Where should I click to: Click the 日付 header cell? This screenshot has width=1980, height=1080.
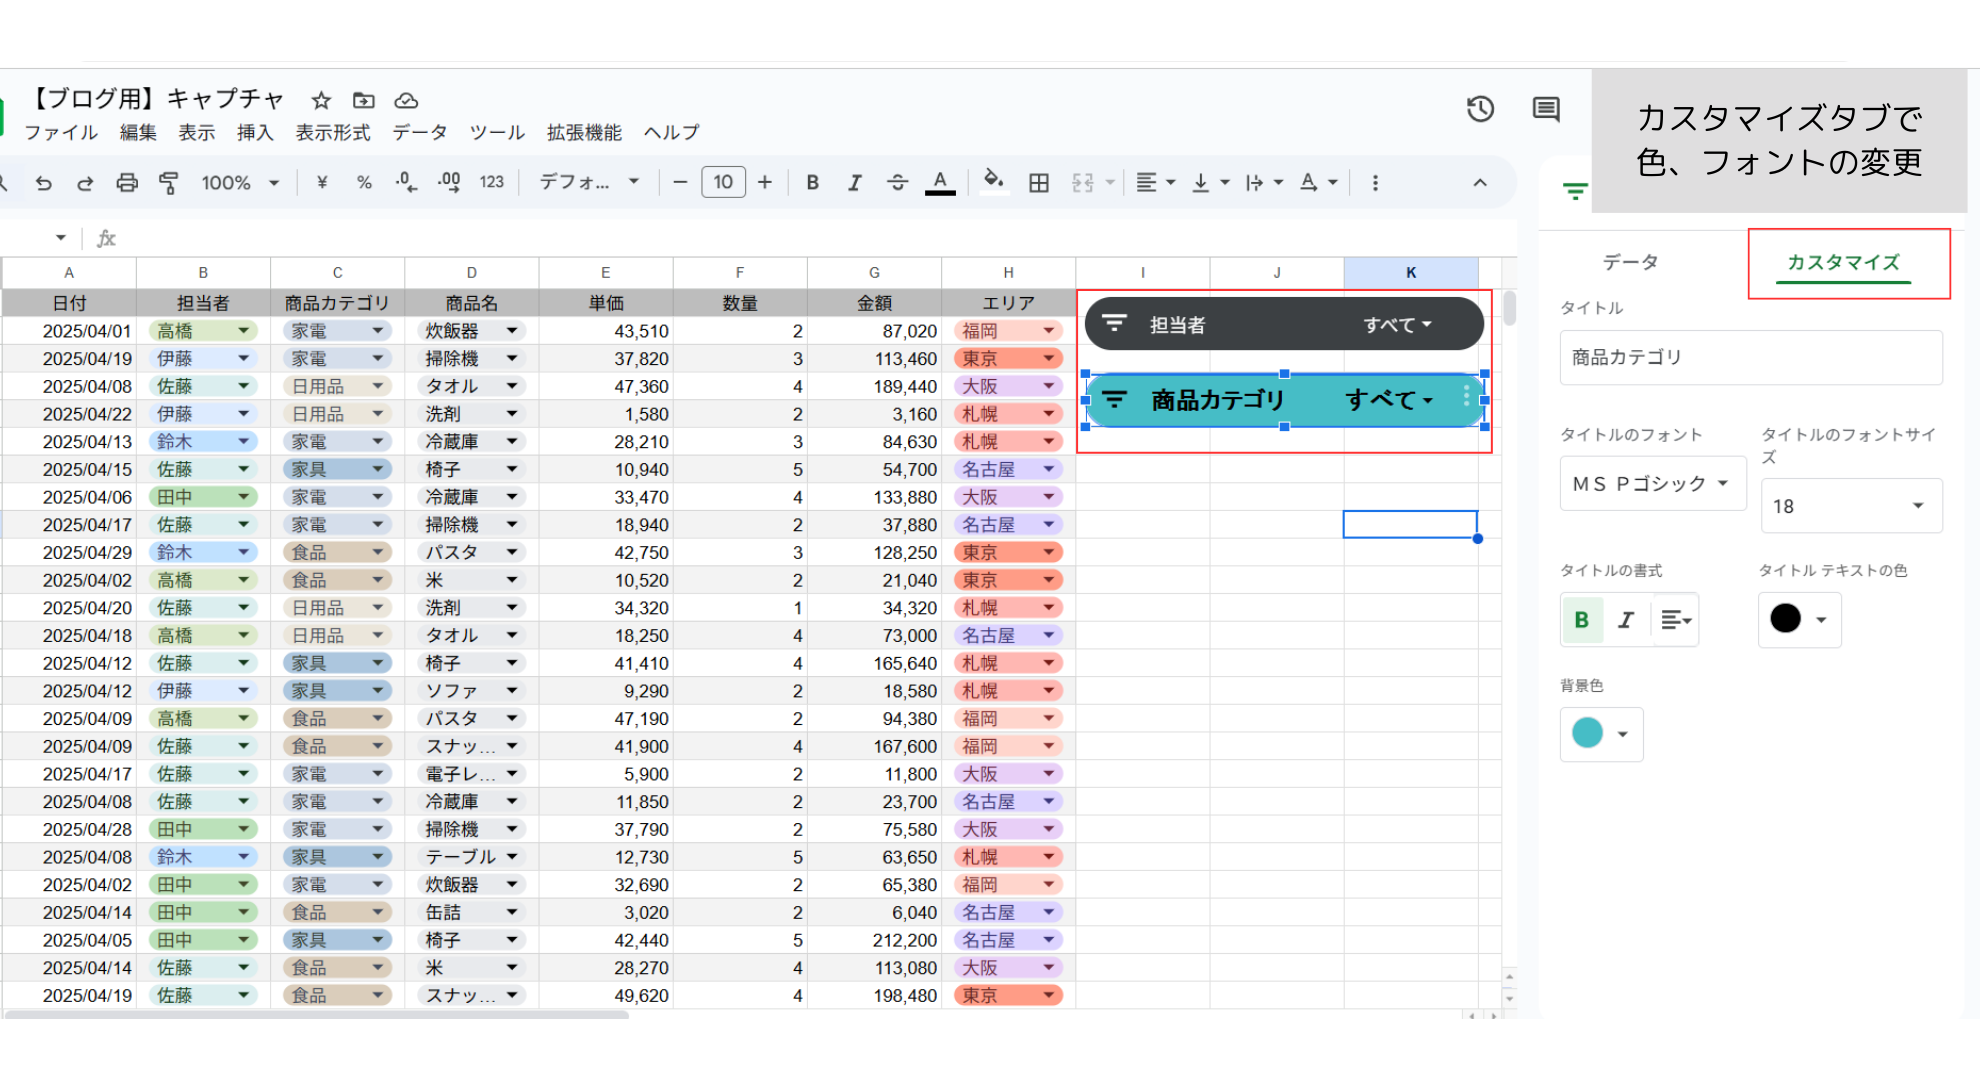click(x=69, y=303)
